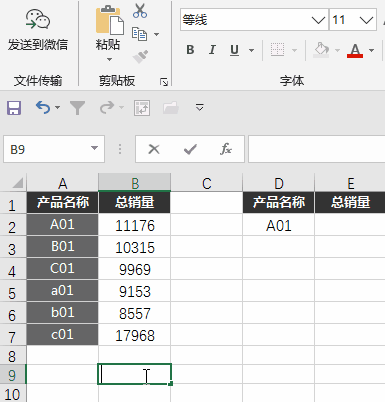The image size is (385, 402).
Task: Click the Redo arrow icon
Action: coord(107,108)
